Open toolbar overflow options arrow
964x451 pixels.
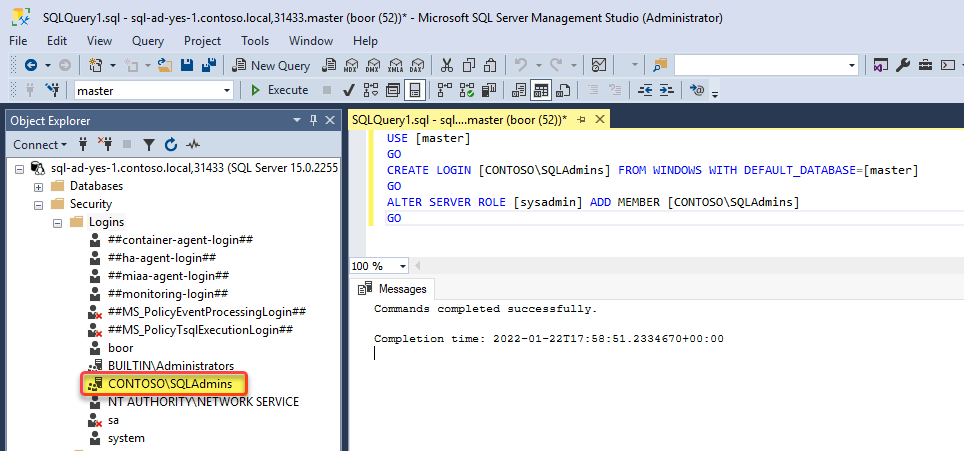[x=715, y=93]
